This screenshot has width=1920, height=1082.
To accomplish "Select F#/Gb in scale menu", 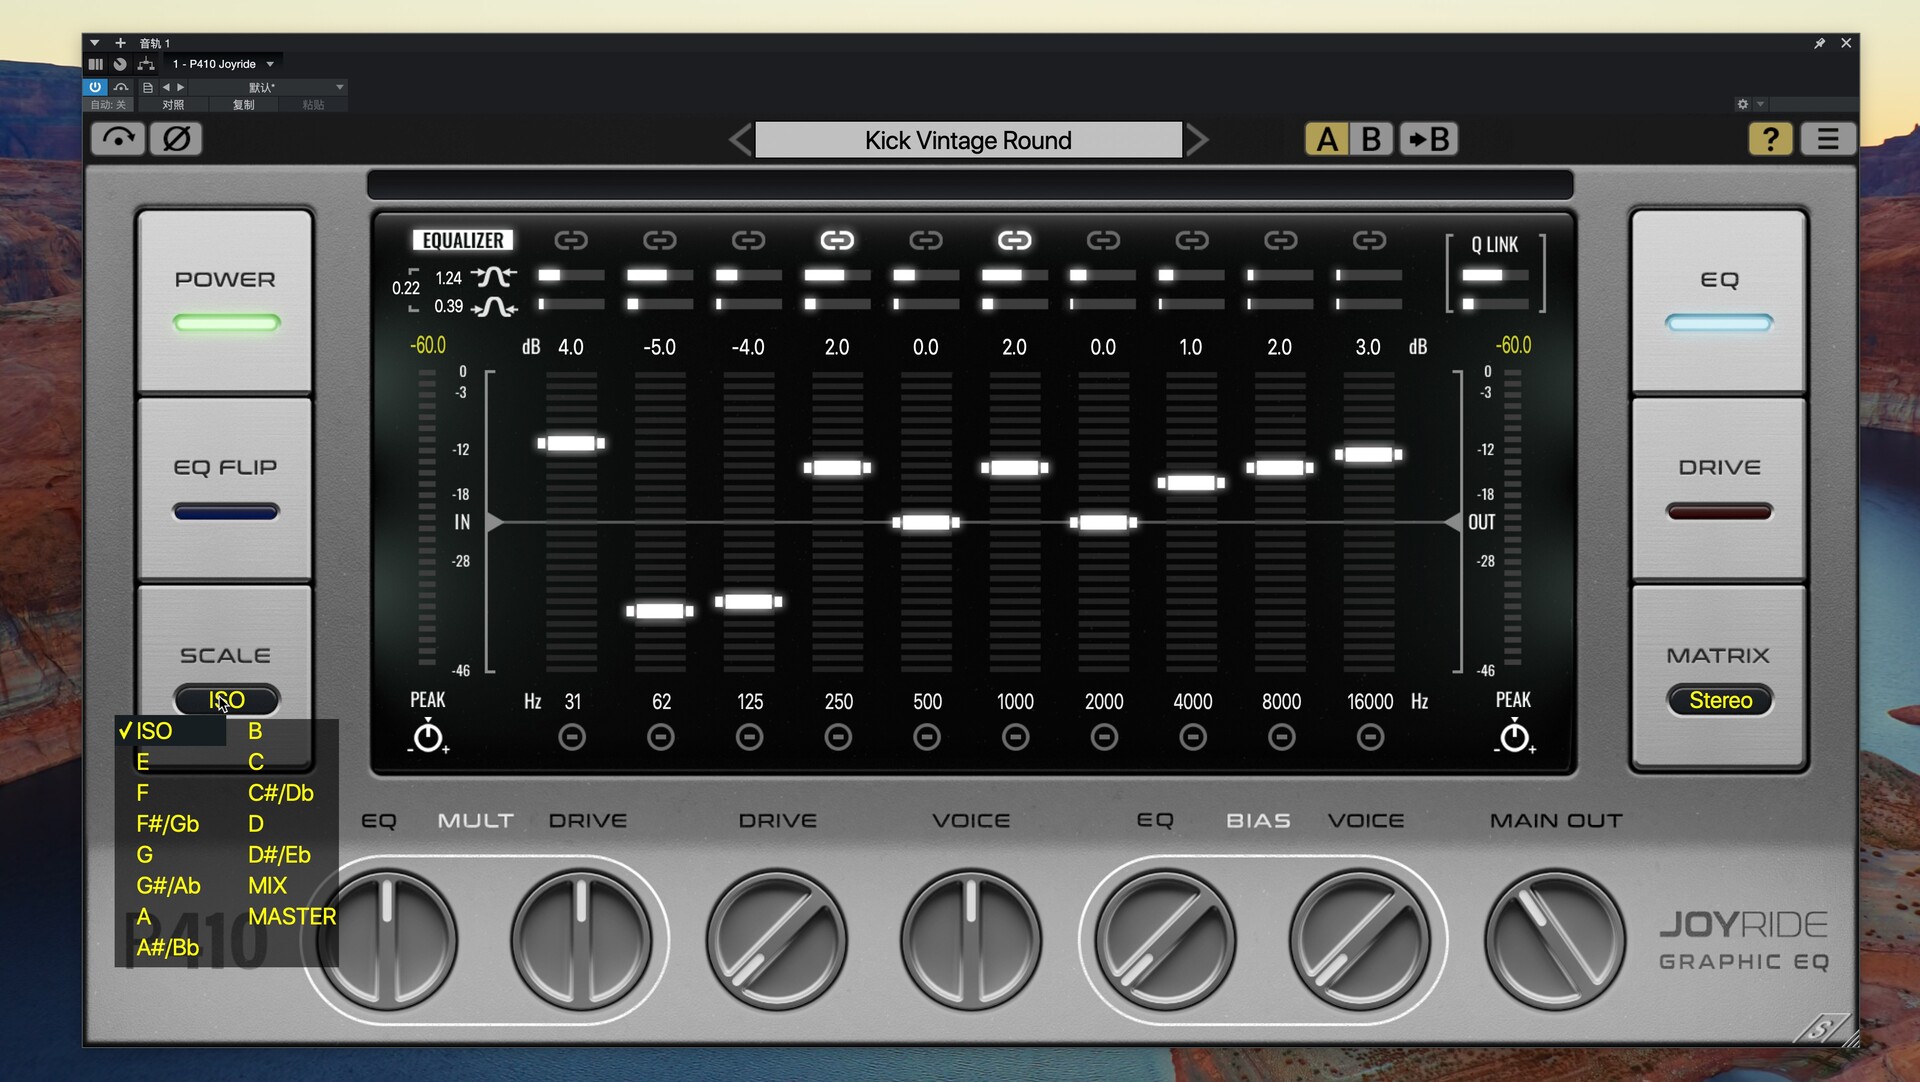I will (x=168, y=824).
